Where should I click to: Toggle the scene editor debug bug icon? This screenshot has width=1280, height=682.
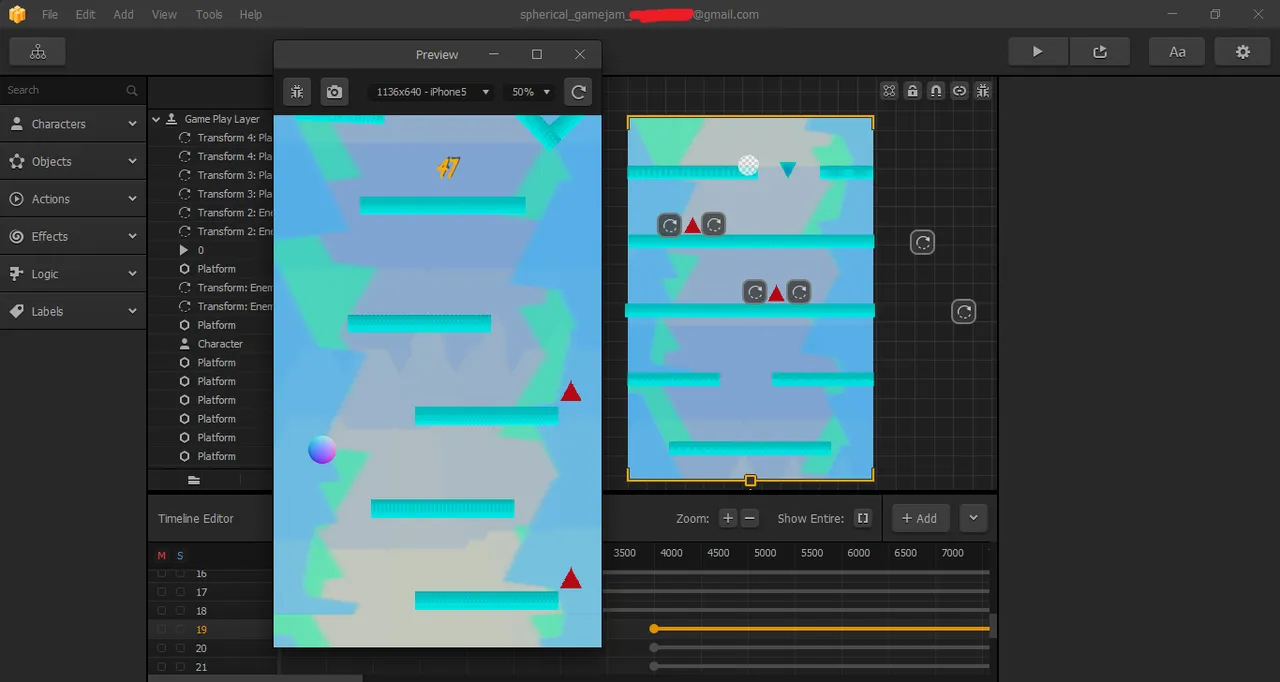[983, 91]
